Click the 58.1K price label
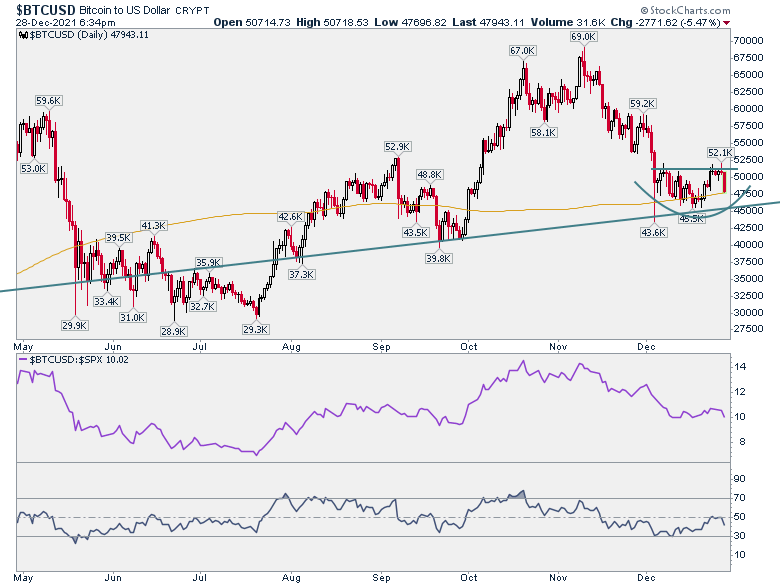Viewport: 780px width, 586px height. [544, 133]
